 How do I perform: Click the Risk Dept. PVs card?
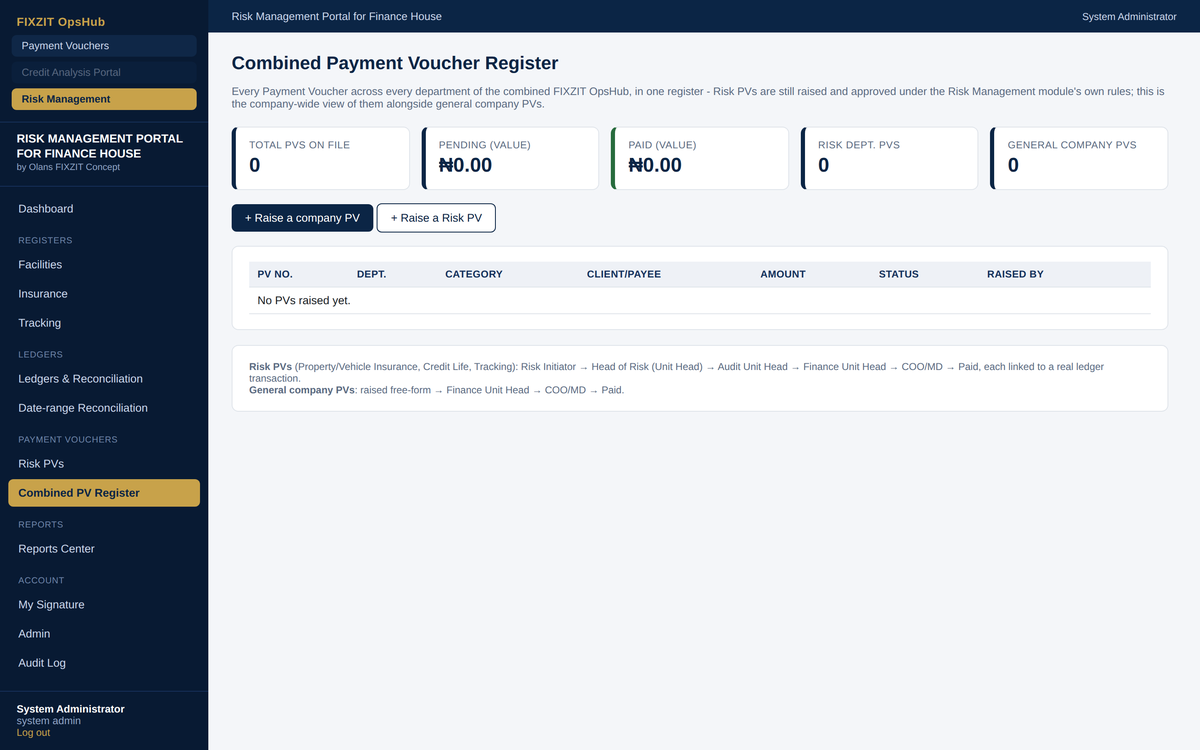pos(890,158)
